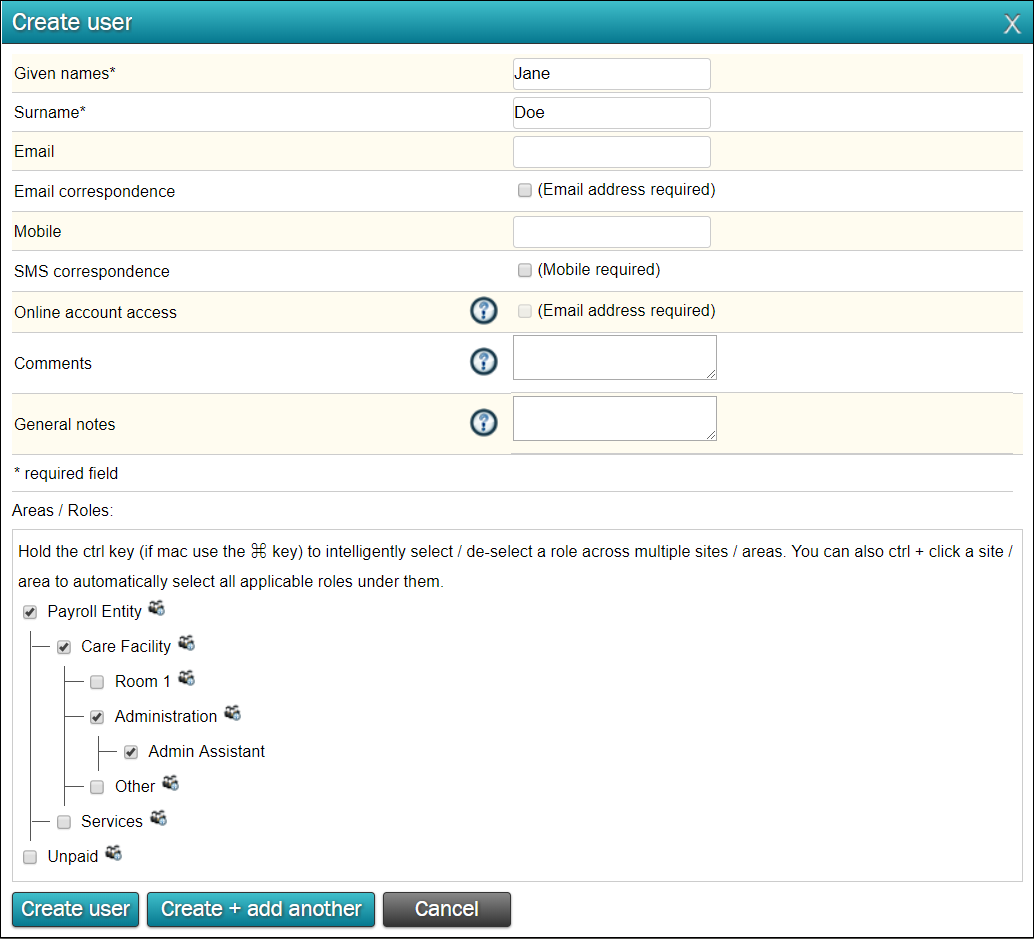Open help icon beside General notes
1034x939 pixels.
[x=483, y=423]
